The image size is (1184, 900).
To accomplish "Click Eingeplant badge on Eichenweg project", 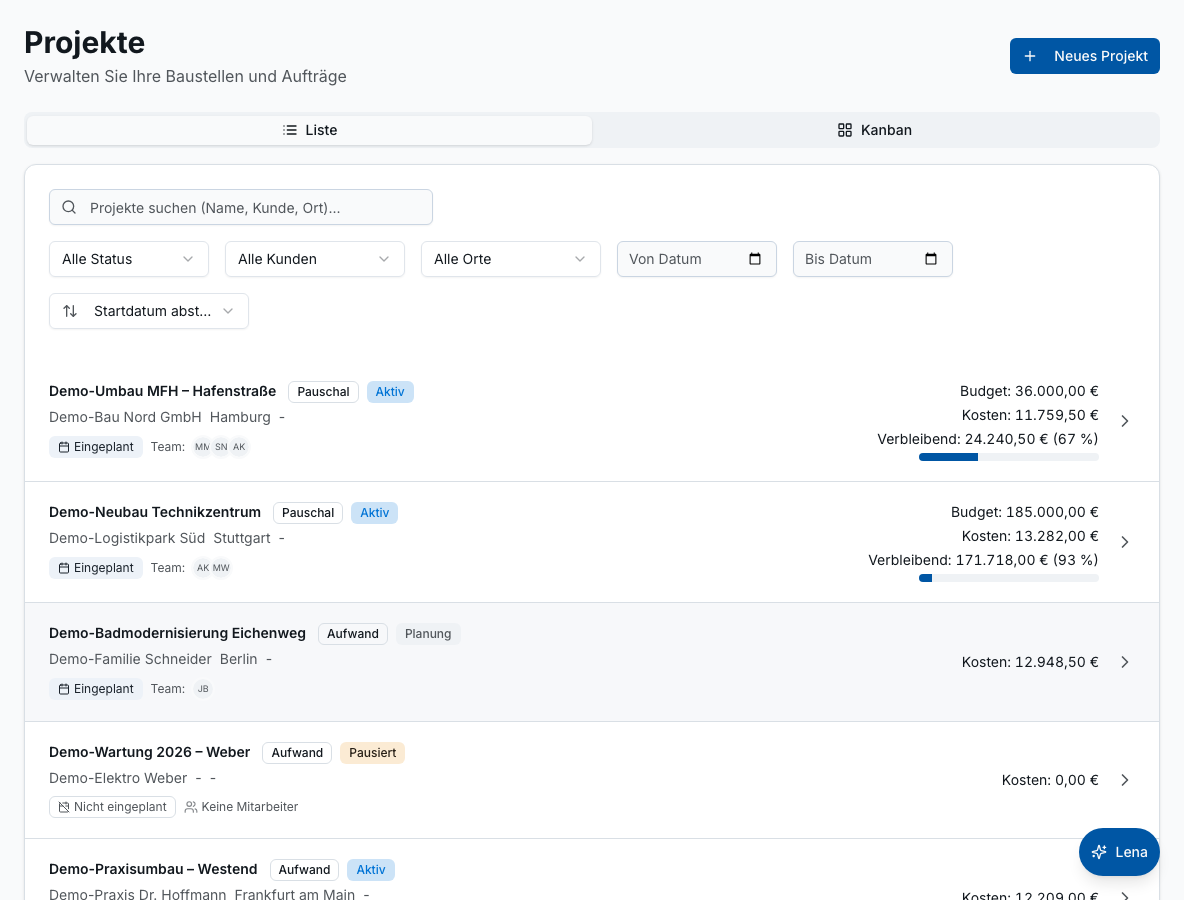I will click(96, 689).
